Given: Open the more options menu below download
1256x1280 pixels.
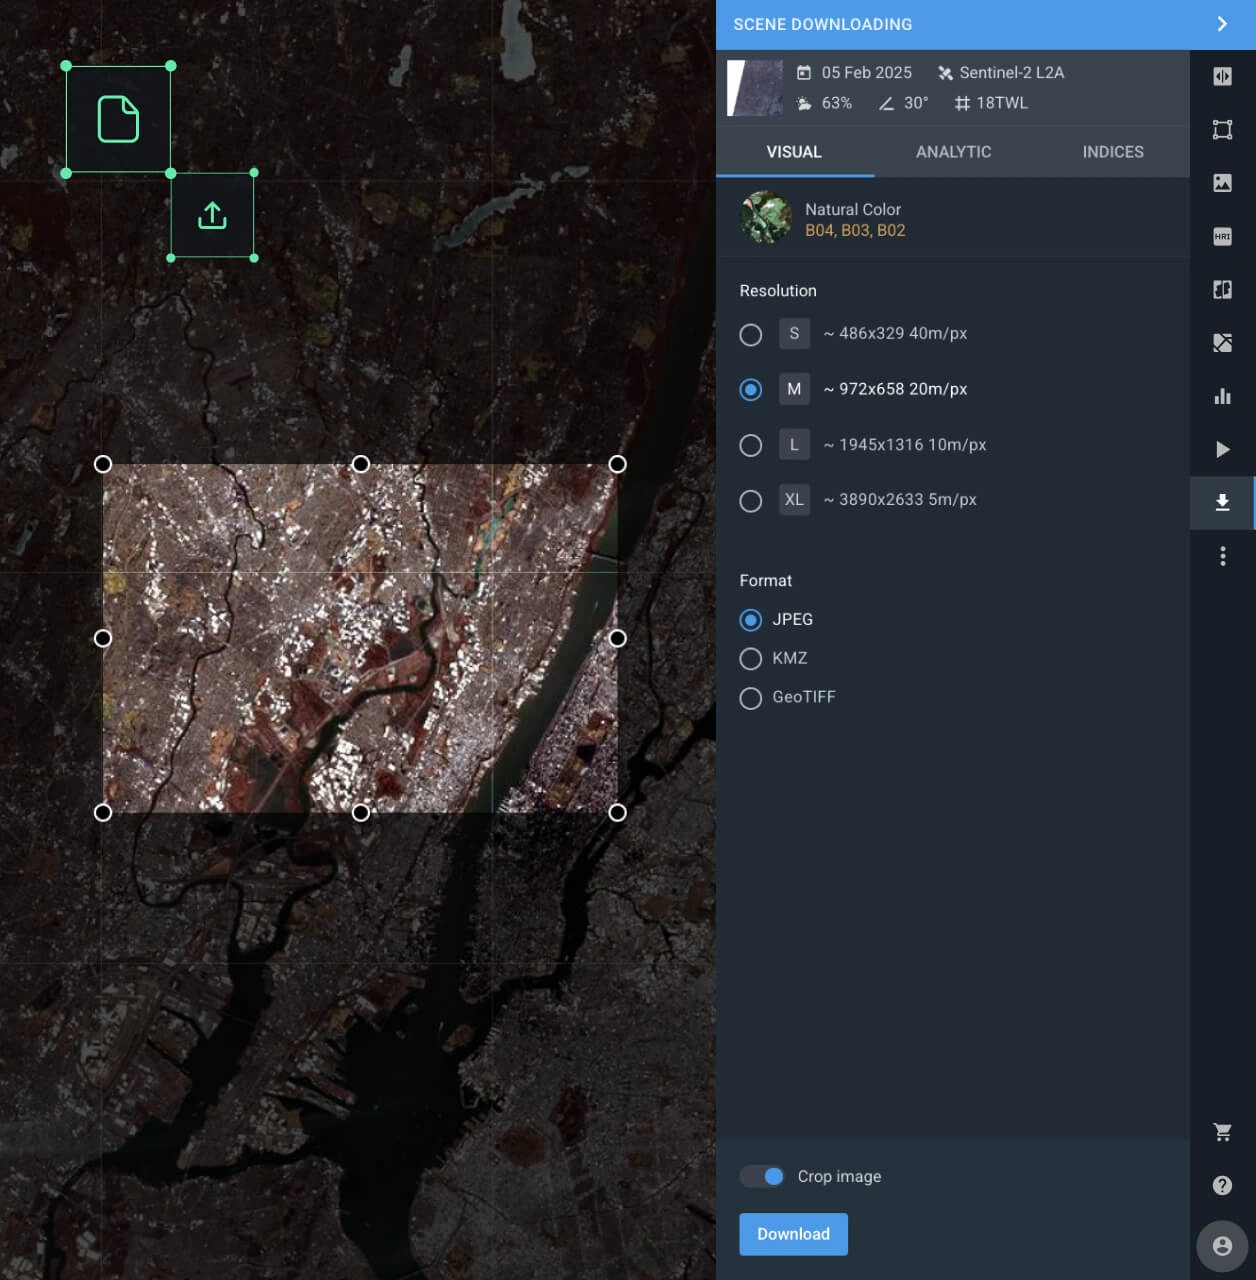Looking at the screenshot, I should point(1222,556).
